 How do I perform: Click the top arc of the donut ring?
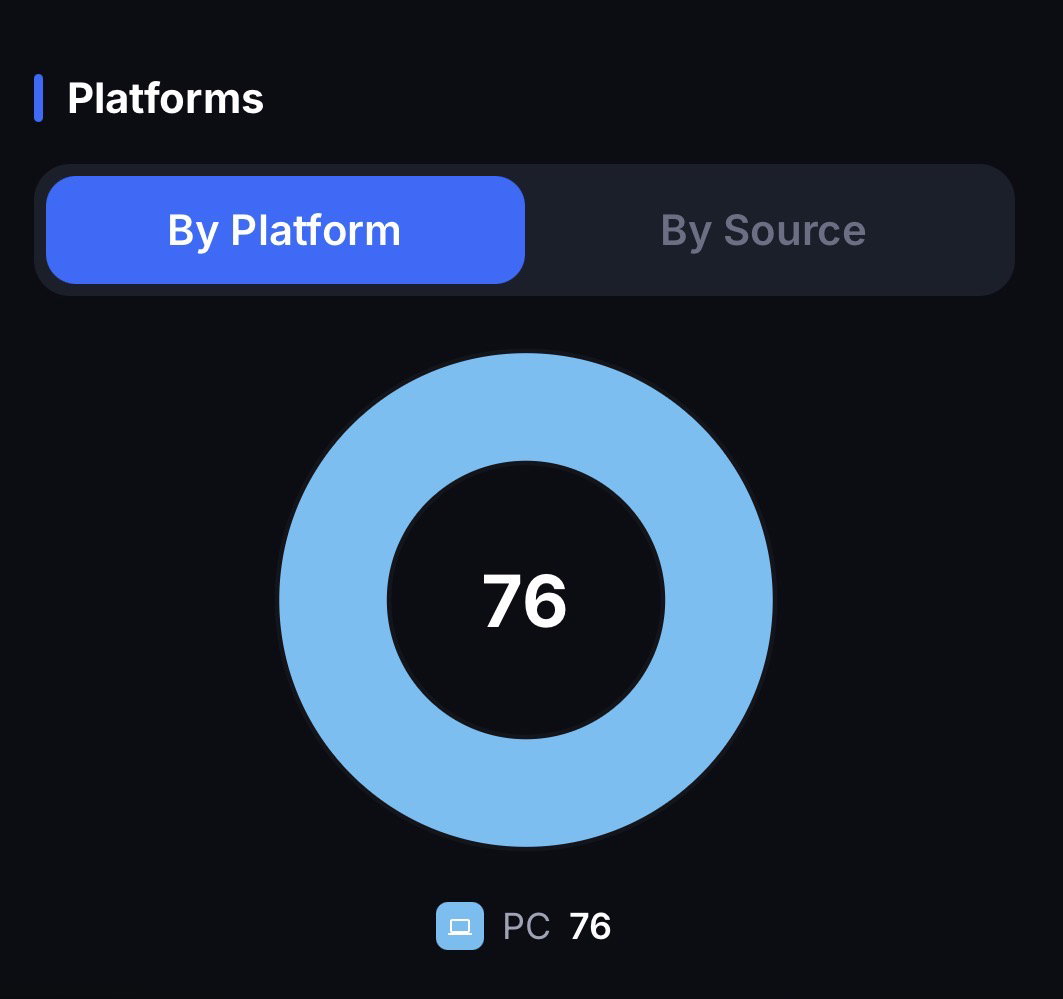[526, 407]
